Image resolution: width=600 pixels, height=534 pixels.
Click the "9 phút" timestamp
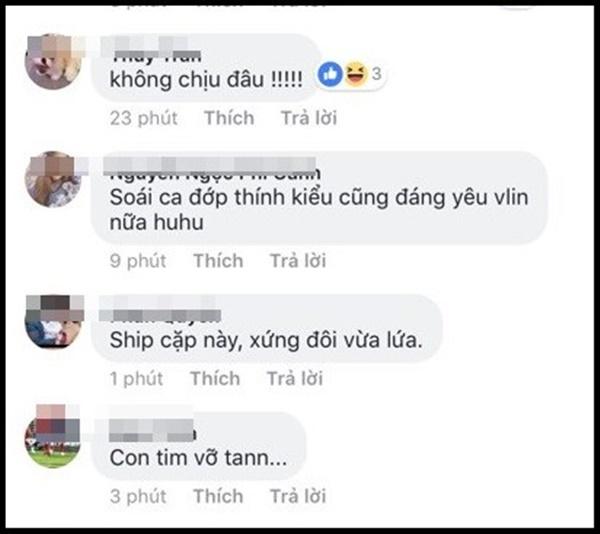coord(138,260)
